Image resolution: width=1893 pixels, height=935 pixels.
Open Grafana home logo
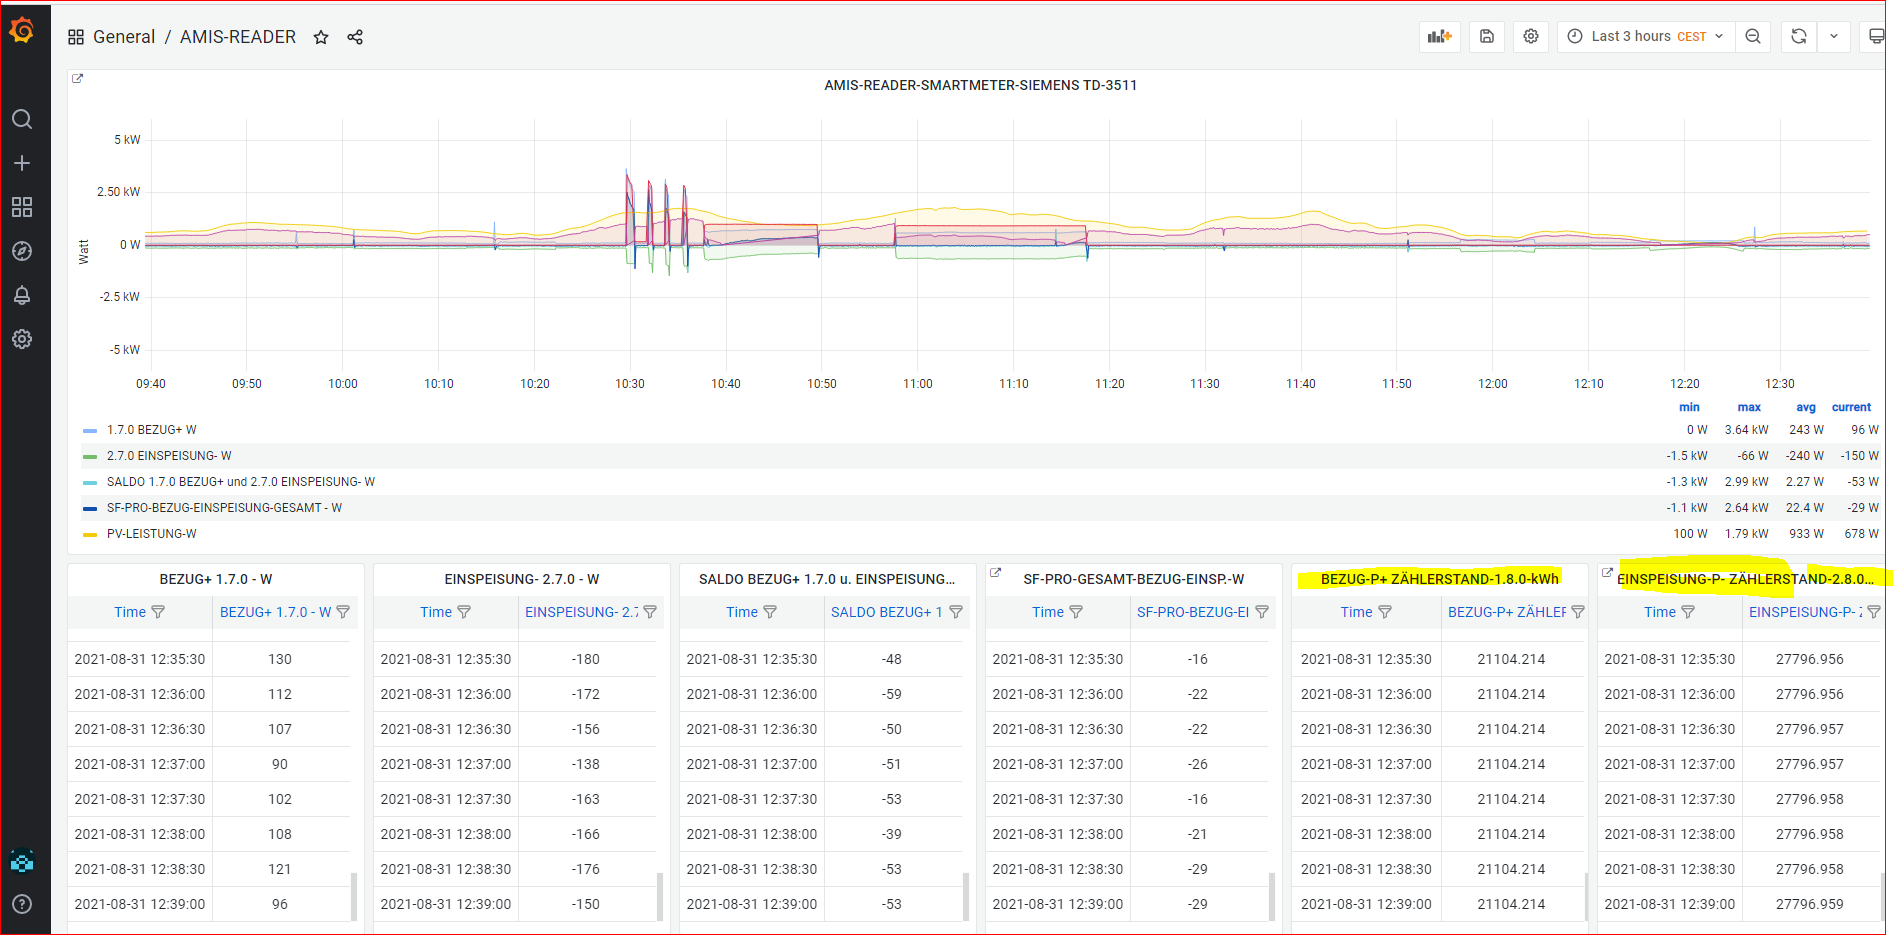(22, 31)
